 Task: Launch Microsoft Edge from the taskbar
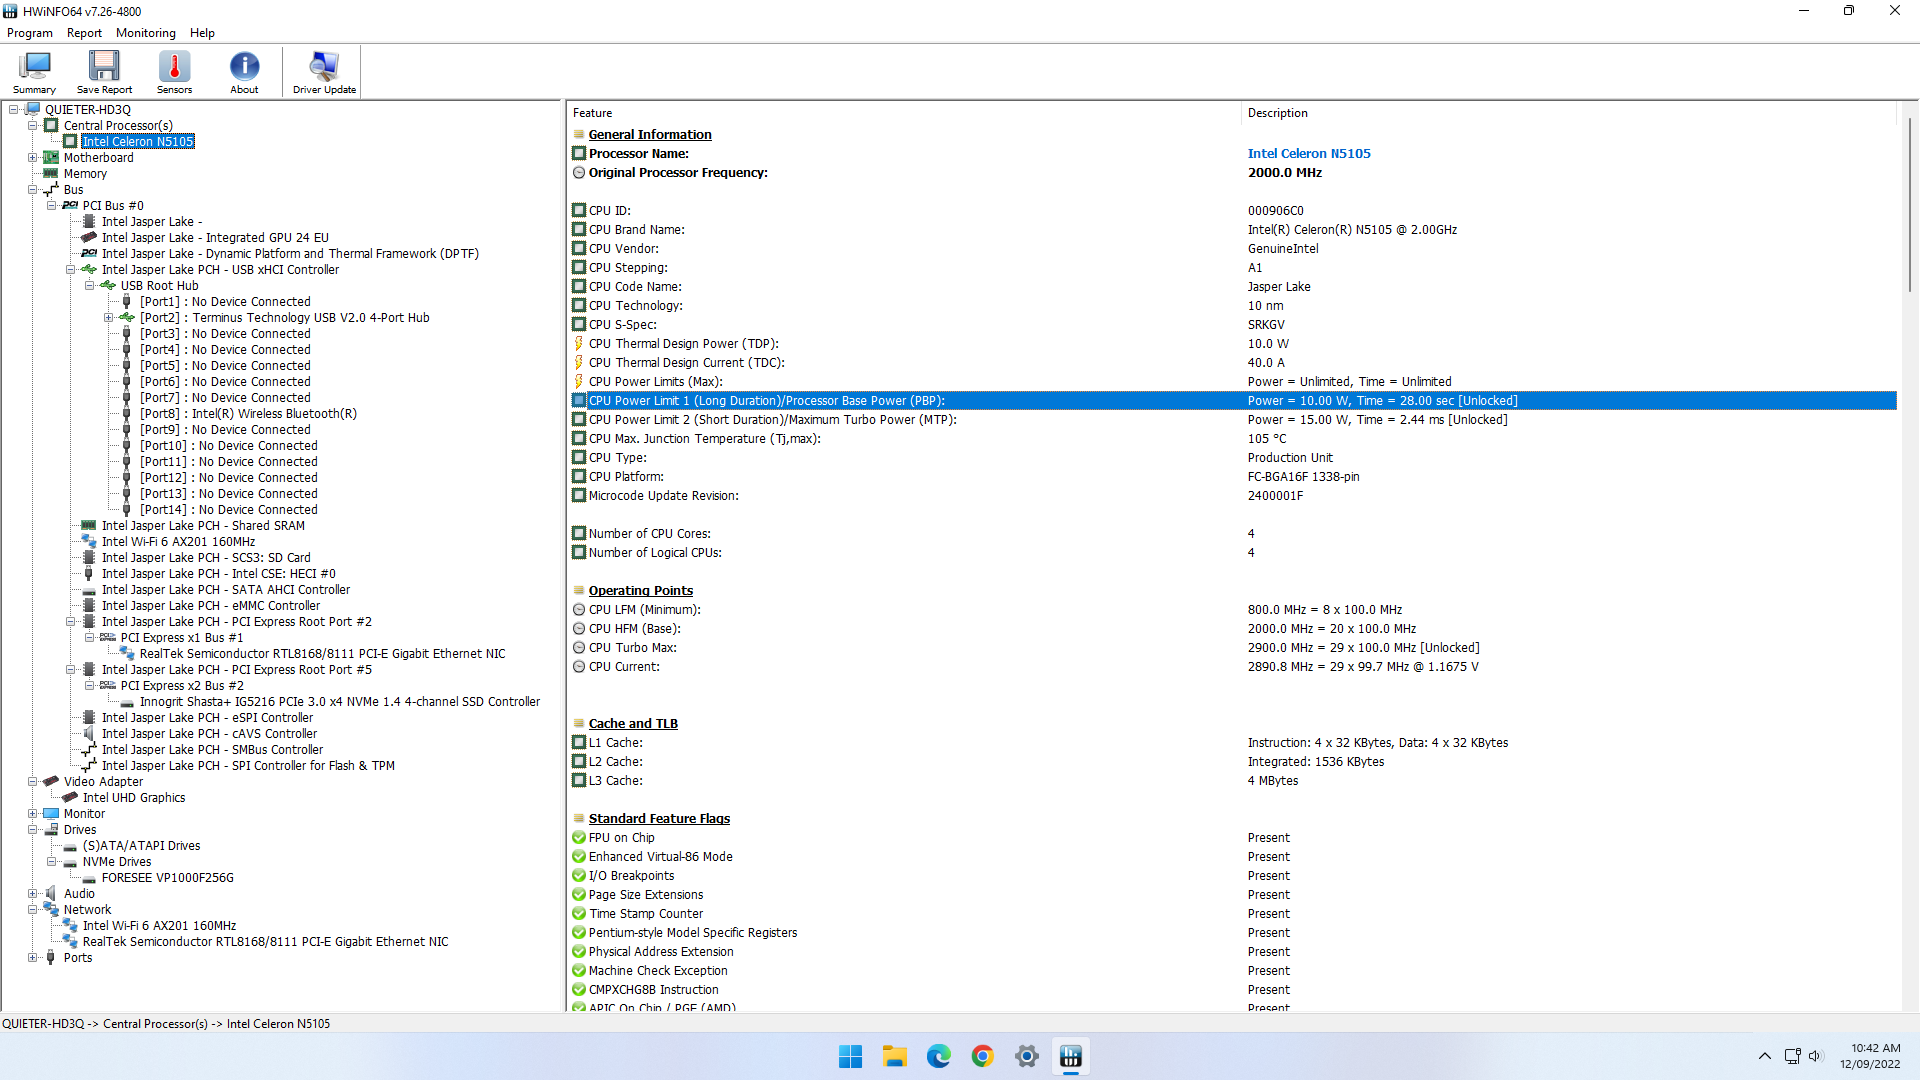939,1056
